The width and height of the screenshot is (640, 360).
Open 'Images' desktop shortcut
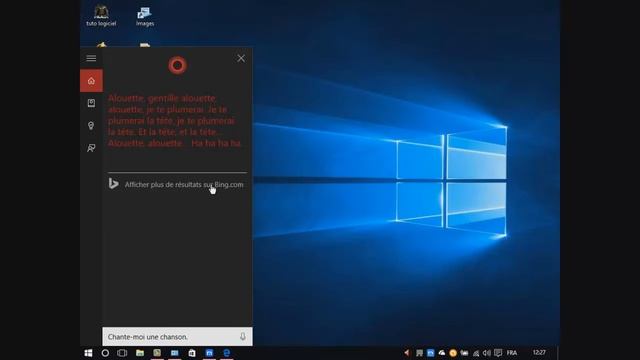pyautogui.click(x=145, y=17)
